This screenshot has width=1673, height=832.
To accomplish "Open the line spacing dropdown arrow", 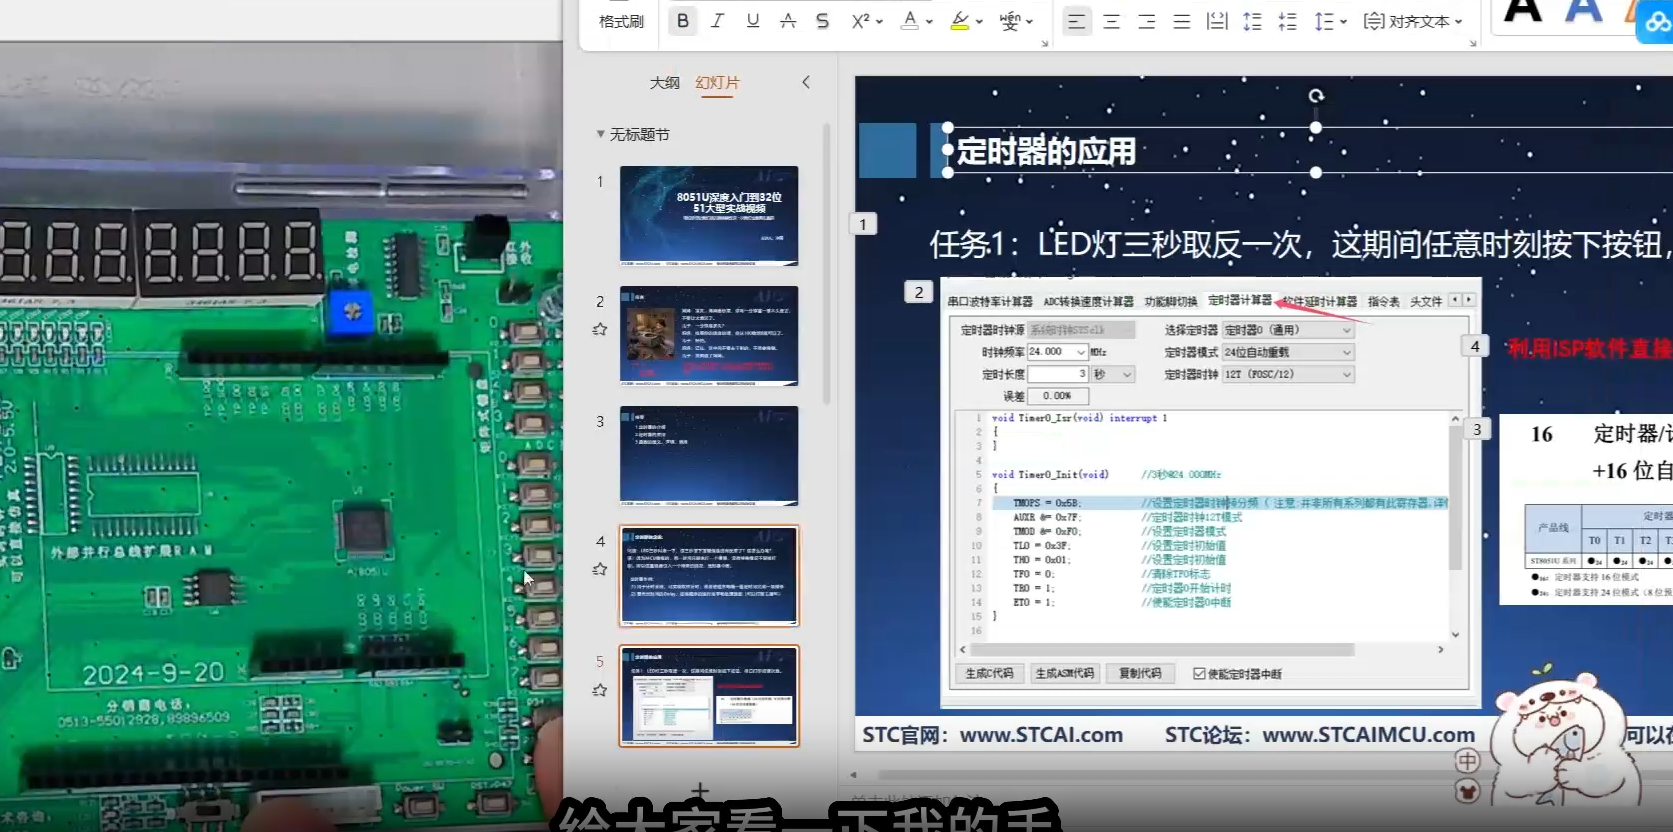I will pyautogui.click(x=1343, y=21).
